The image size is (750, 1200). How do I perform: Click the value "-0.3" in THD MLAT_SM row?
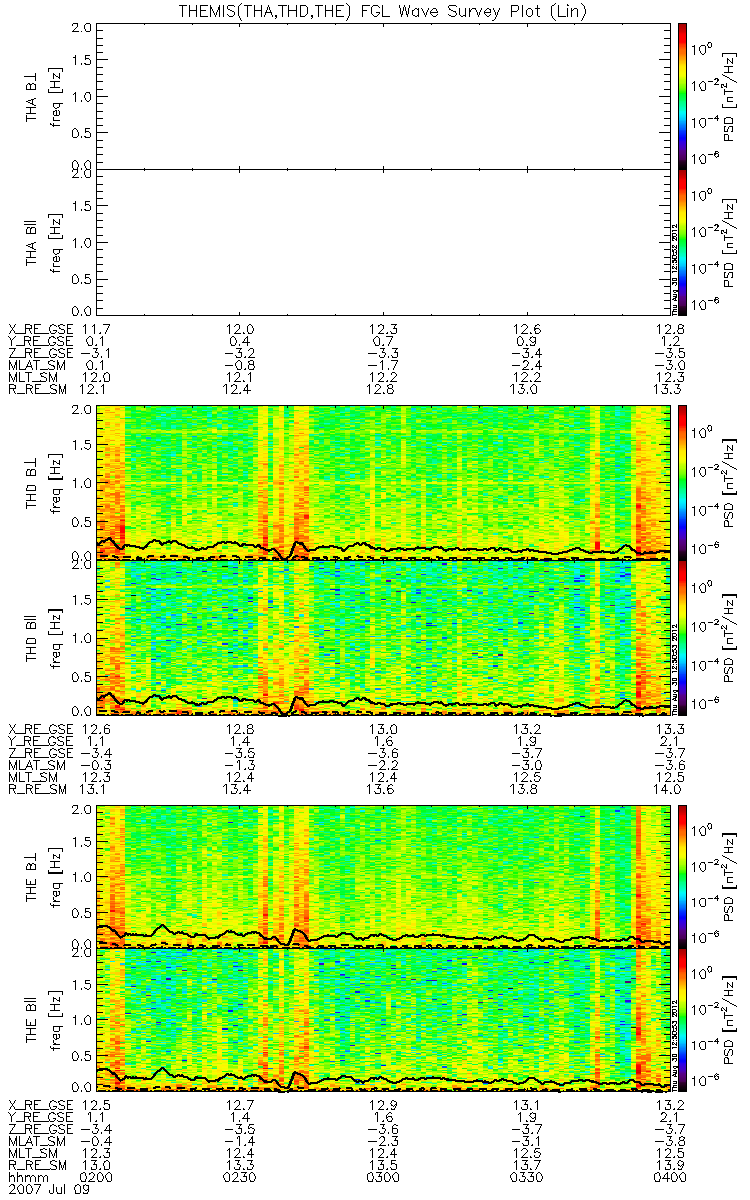pos(97,765)
